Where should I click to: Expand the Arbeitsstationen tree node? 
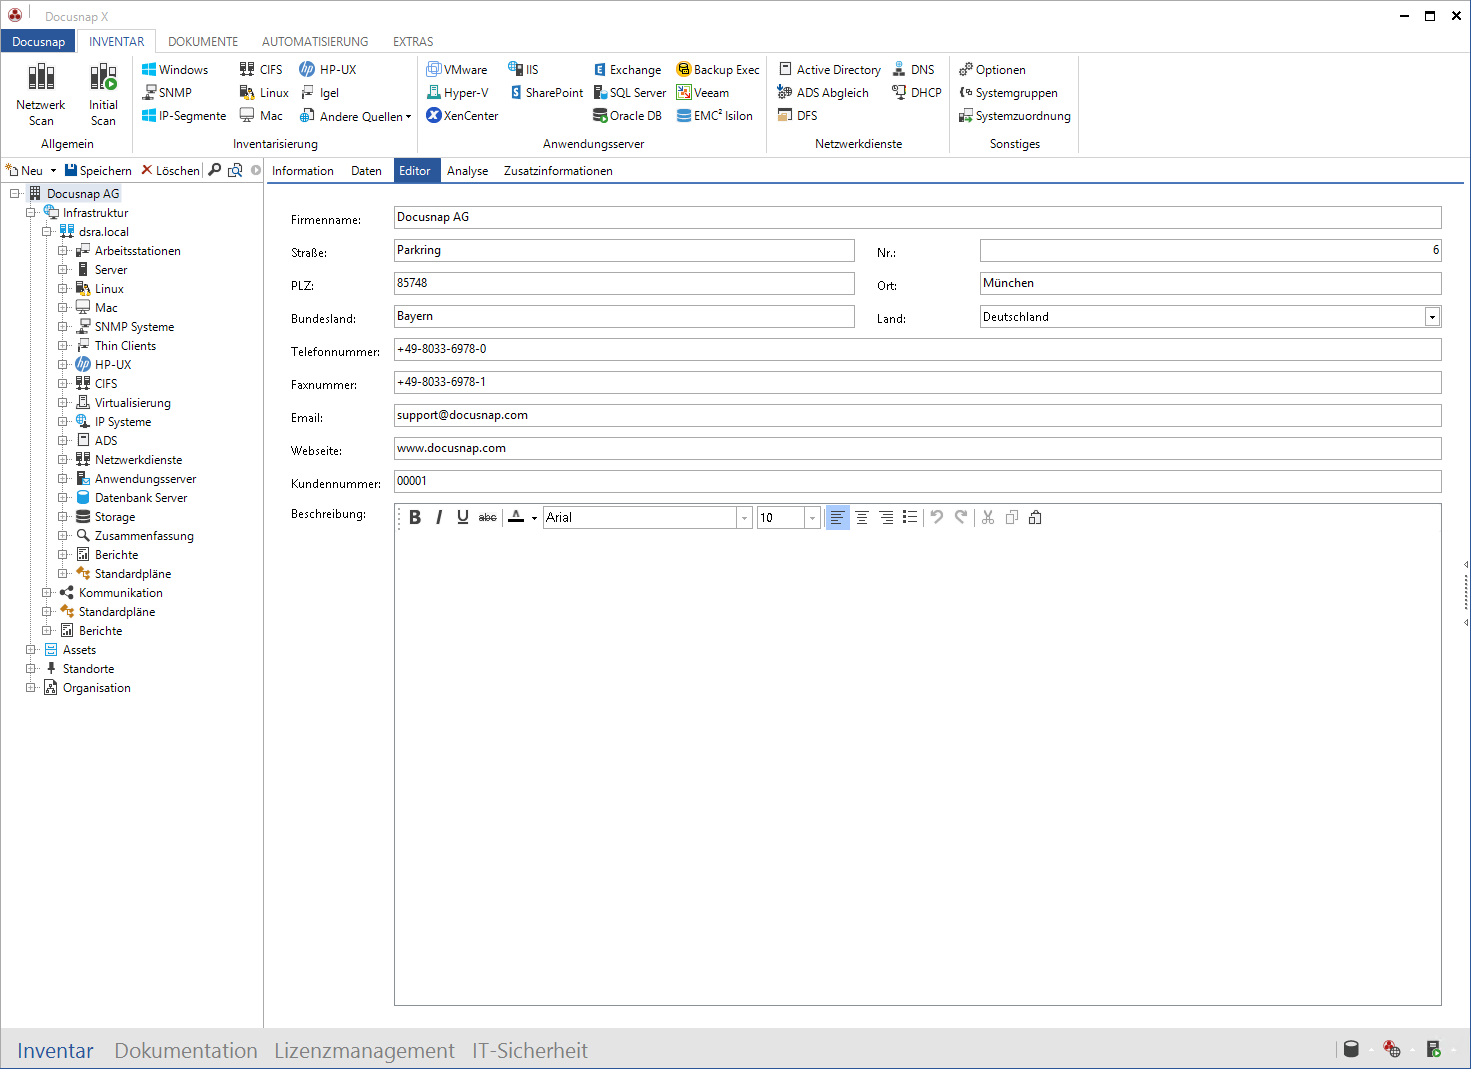point(62,251)
